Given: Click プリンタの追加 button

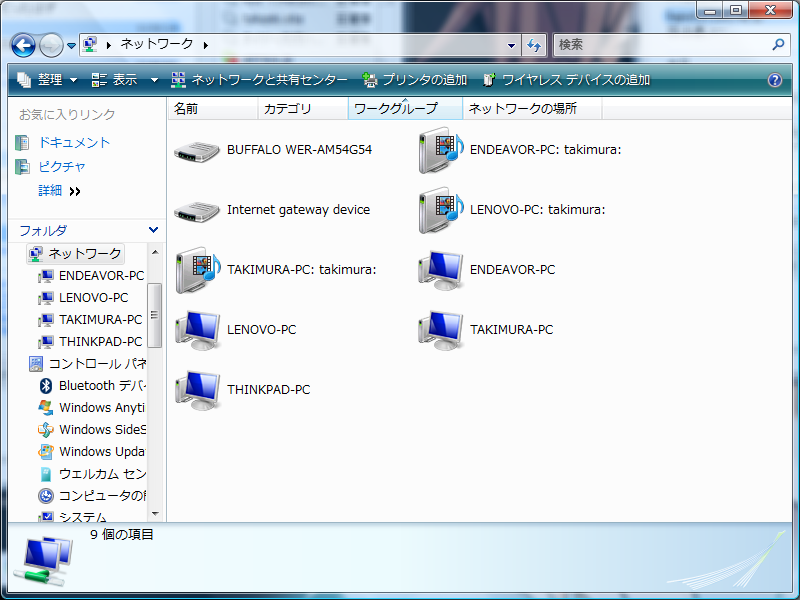Looking at the screenshot, I should 414,80.
